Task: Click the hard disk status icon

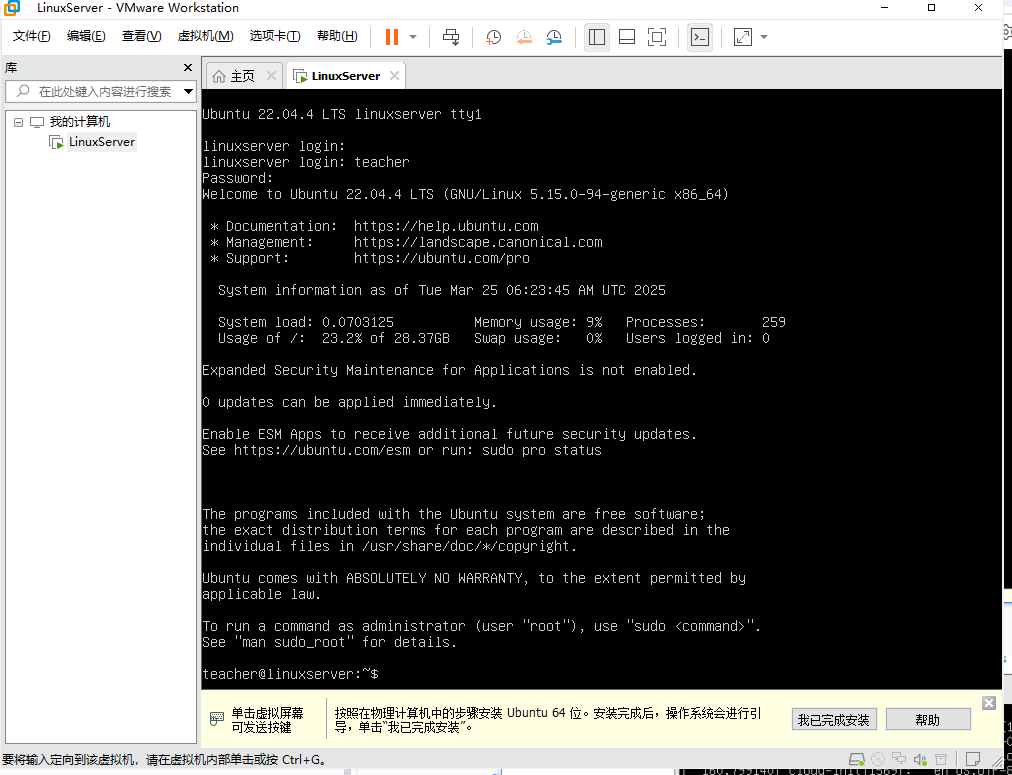Action: [856, 759]
